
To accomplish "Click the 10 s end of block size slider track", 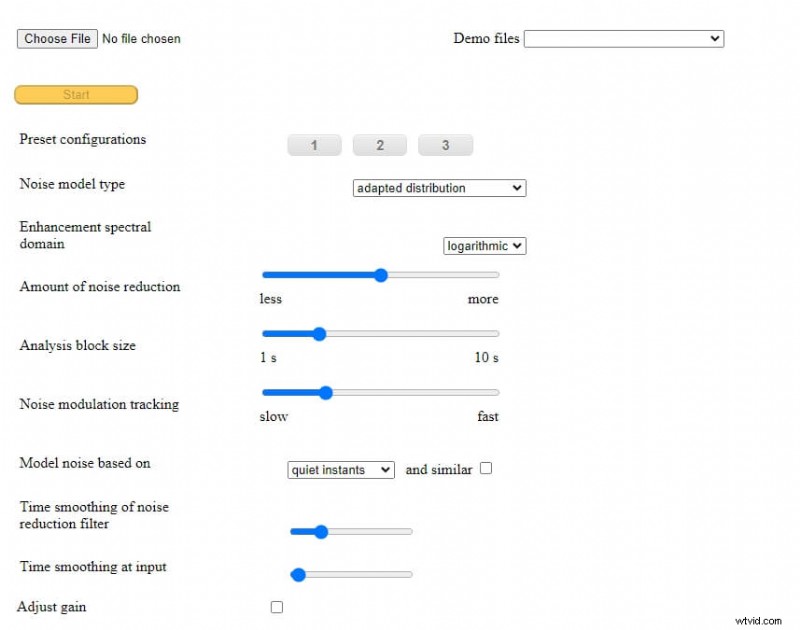I will pyautogui.click(x=494, y=334).
